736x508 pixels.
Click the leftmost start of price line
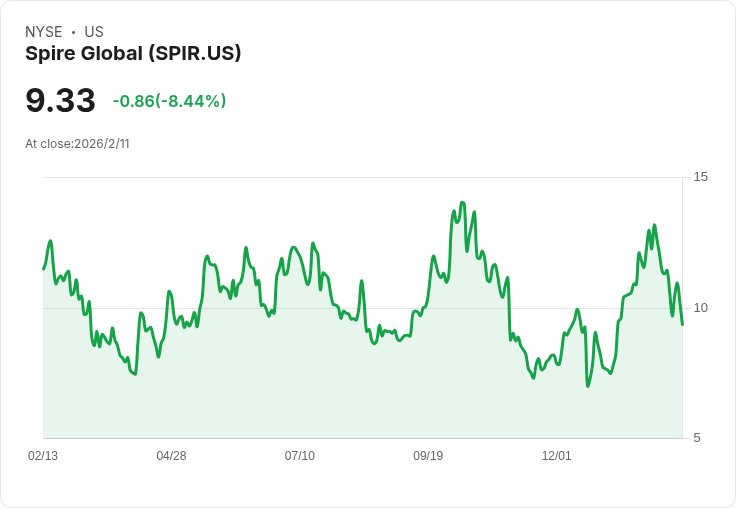[43, 269]
